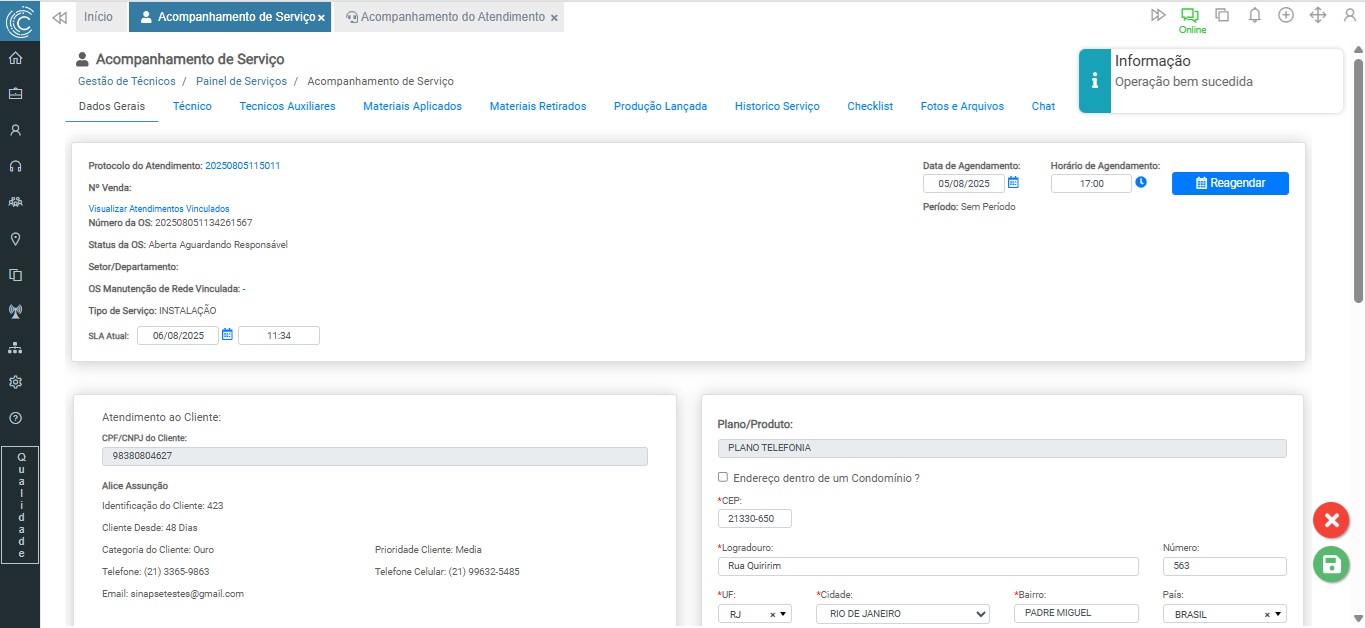Switch to the Materiais Aplicados tab
The image size is (1365, 628).
point(412,106)
